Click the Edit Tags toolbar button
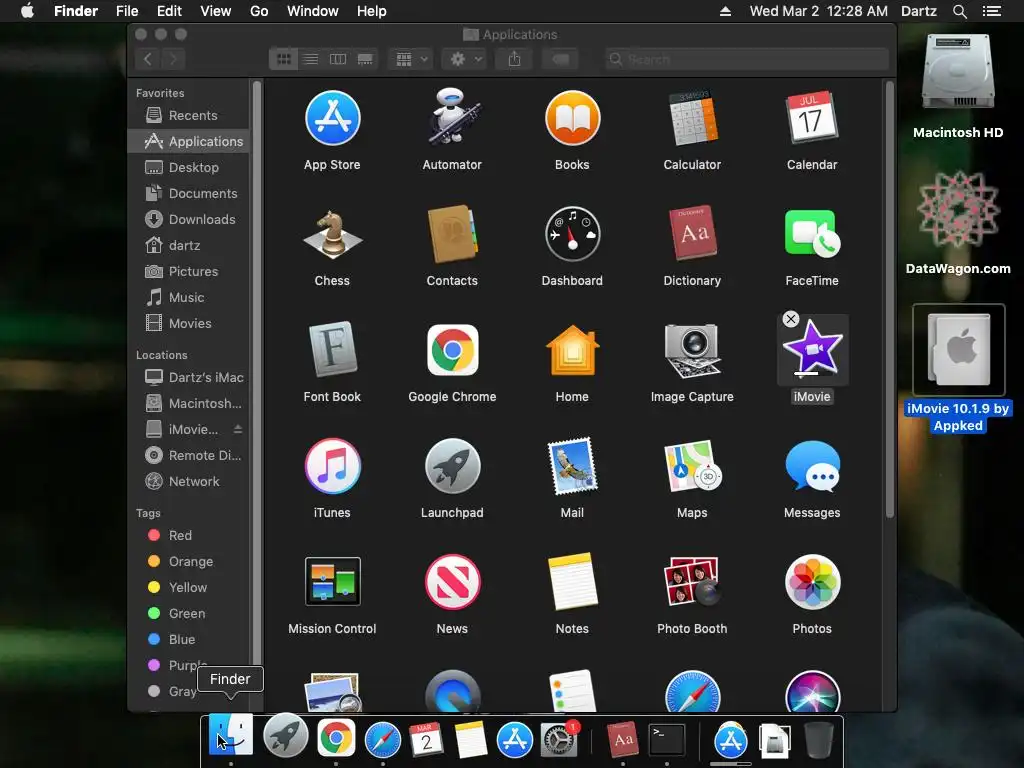1024x768 pixels. pos(560,59)
